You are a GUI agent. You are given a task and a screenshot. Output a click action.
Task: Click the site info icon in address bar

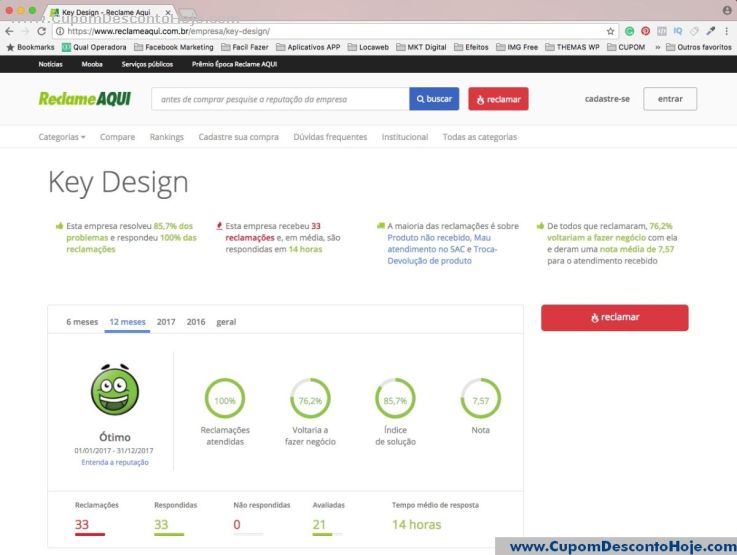(x=60, y=31)
